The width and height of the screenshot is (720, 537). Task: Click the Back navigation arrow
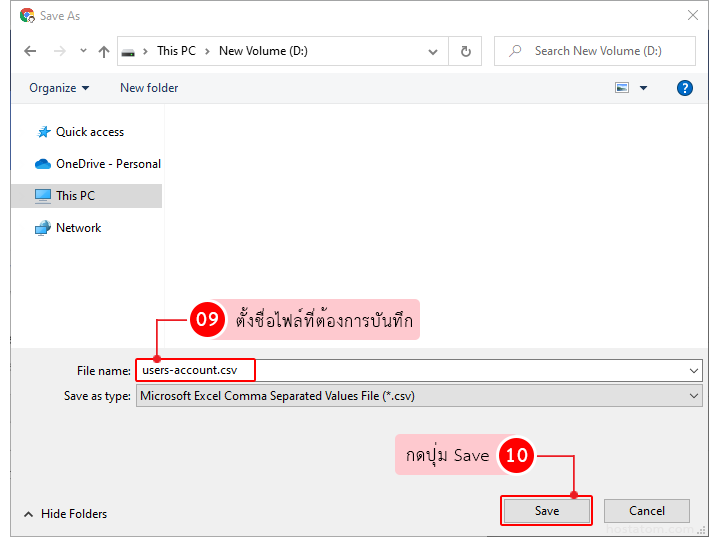[x=30, y=51]
